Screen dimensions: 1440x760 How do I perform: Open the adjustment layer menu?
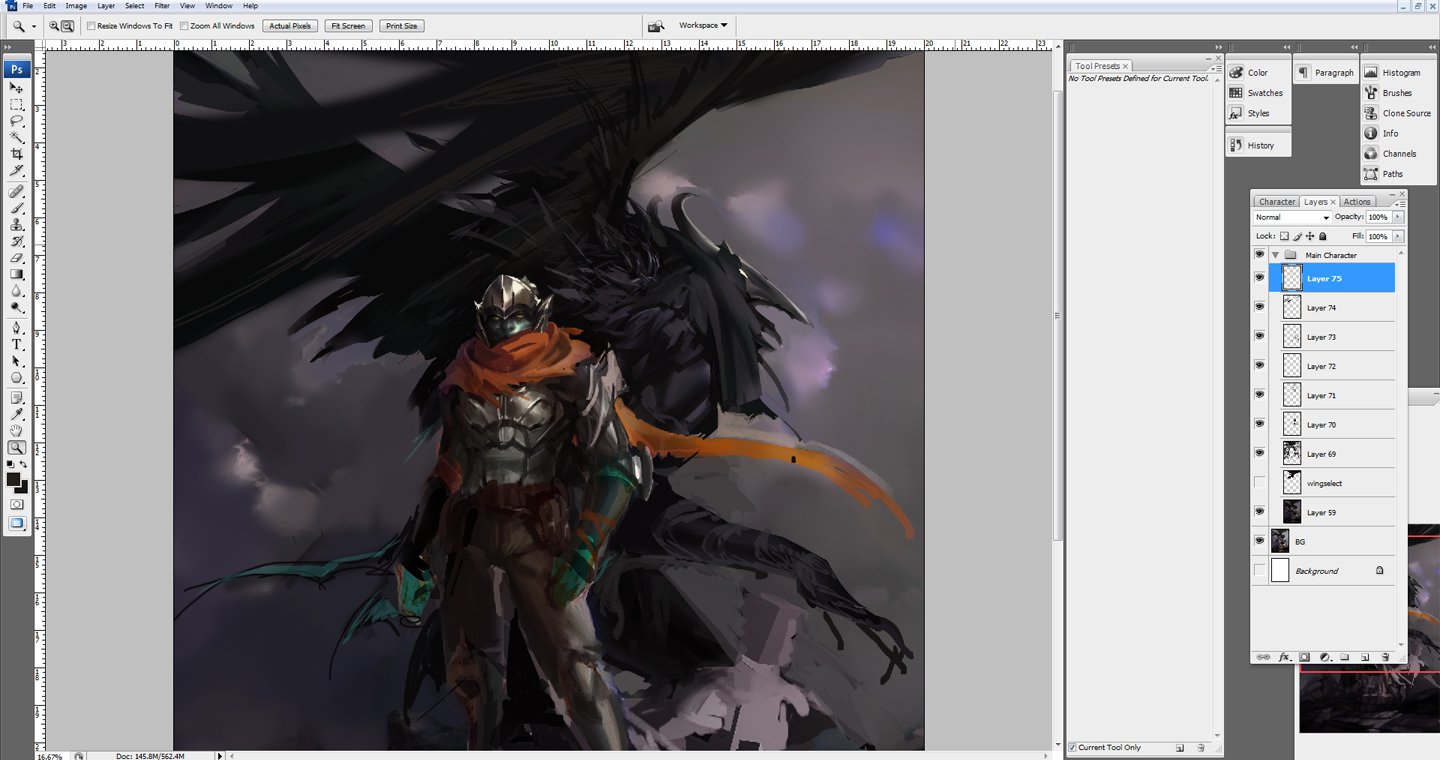point(1325,657)
